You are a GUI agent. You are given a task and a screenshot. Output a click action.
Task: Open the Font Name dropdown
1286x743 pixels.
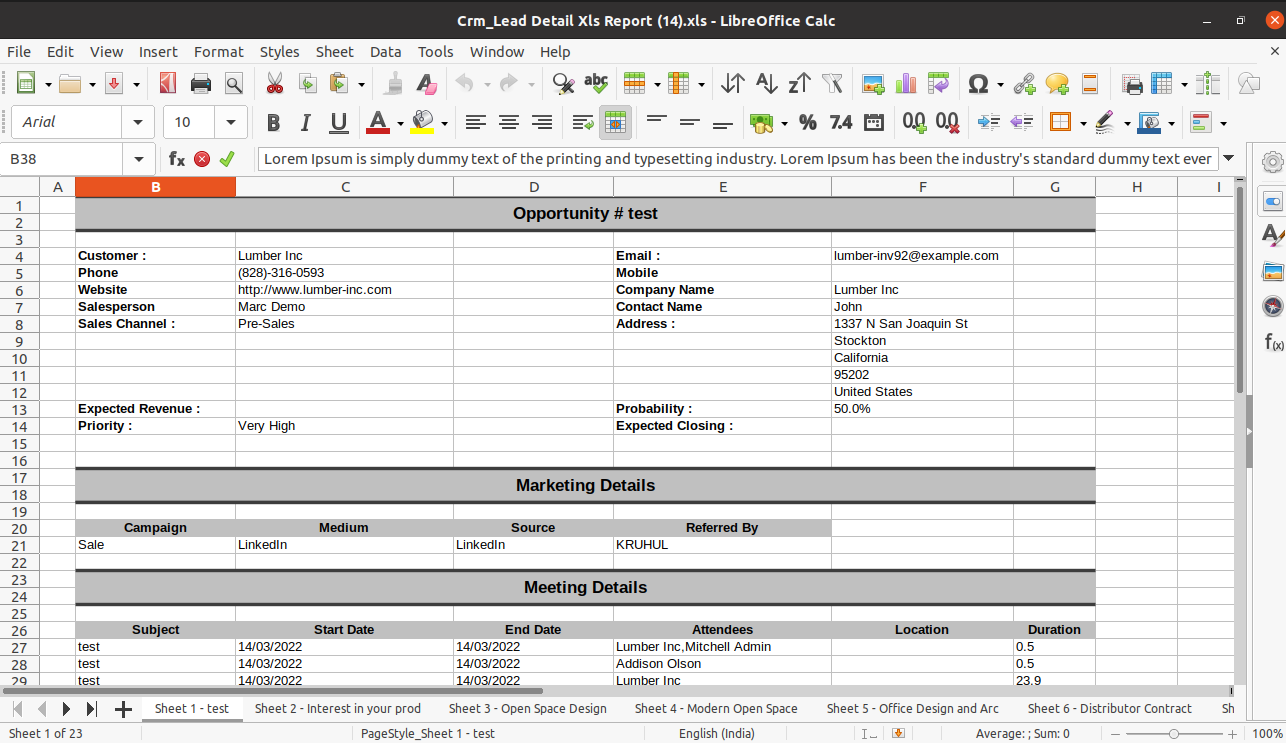(x=138, y=122)
